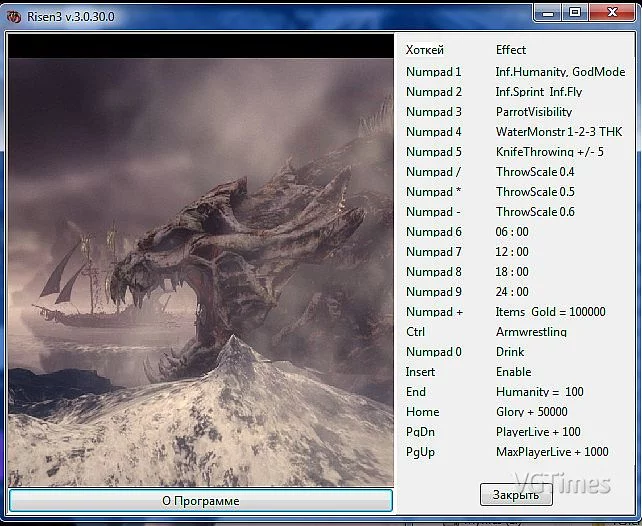Click the Numpad 9 hotkey label
The image size is (642, 526).
point(434,292)
